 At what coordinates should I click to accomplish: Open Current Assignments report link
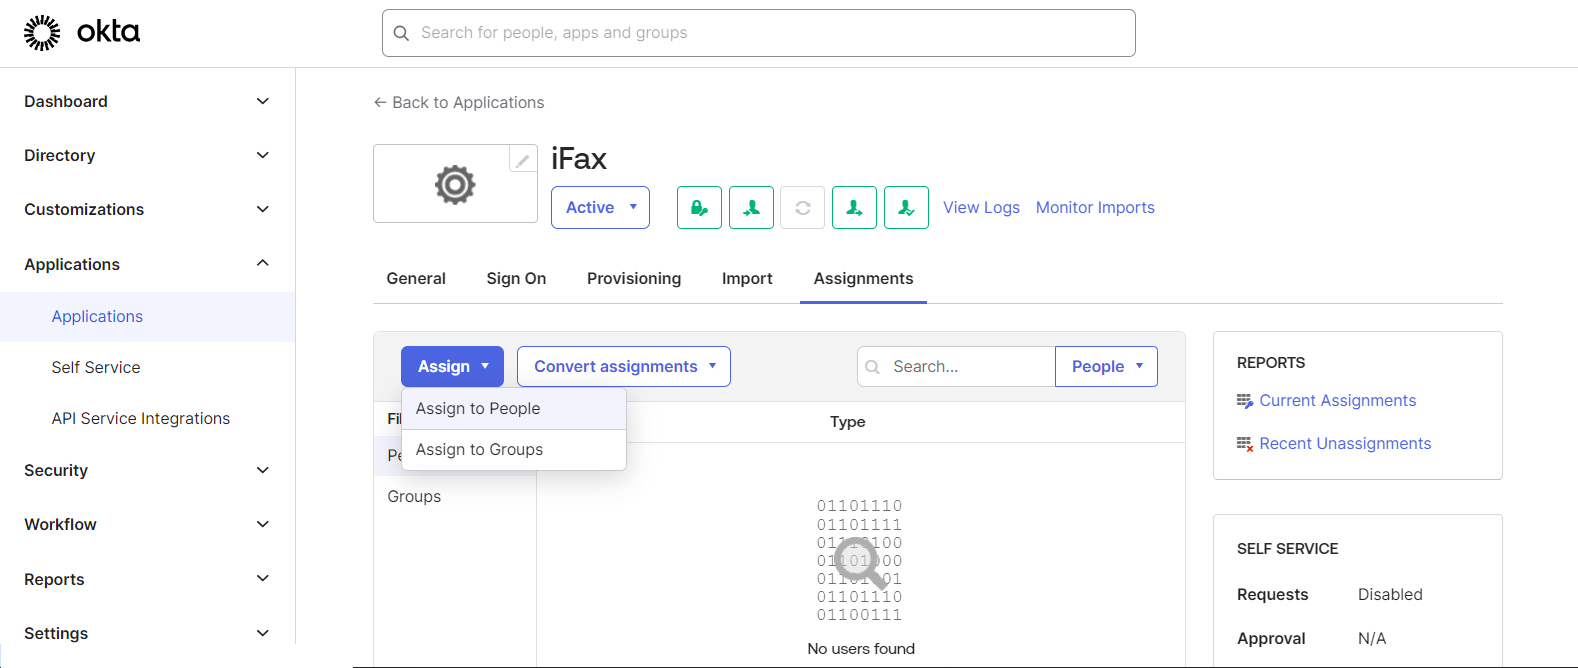pos(1337,401)
